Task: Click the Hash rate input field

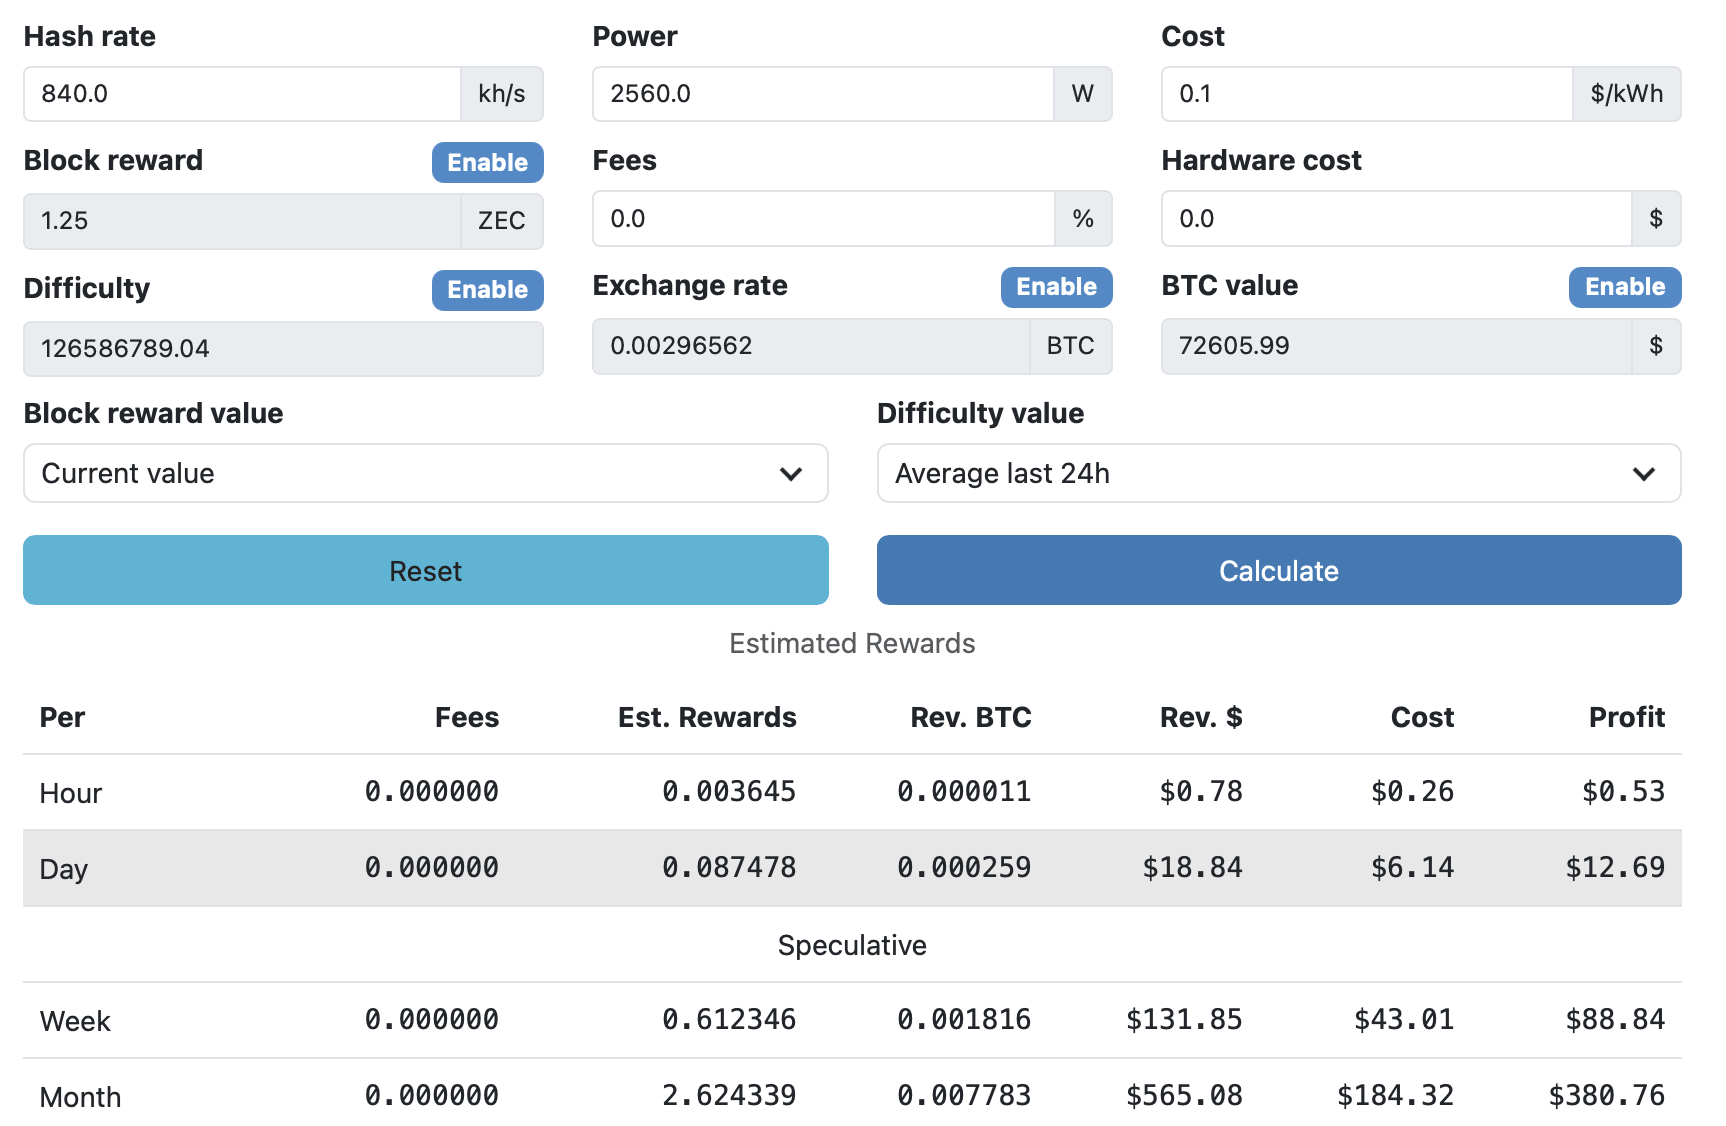Action: pos(240,94)
